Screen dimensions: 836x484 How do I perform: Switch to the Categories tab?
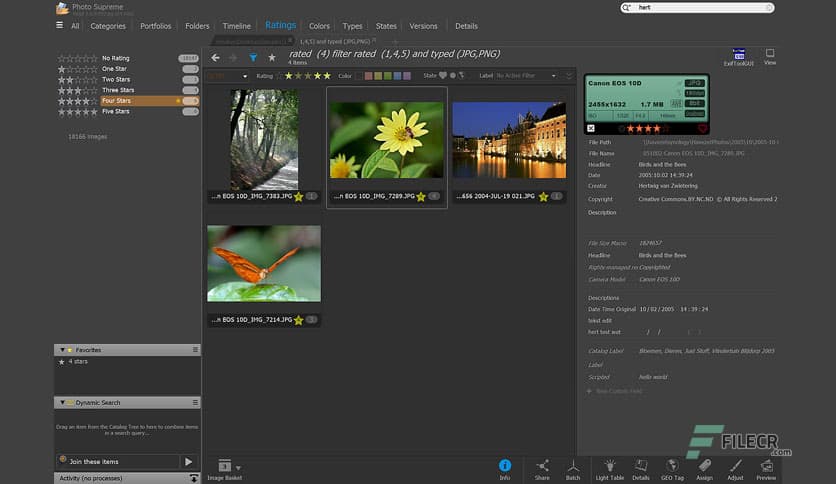pyautogui.click(x=108, y=26)
